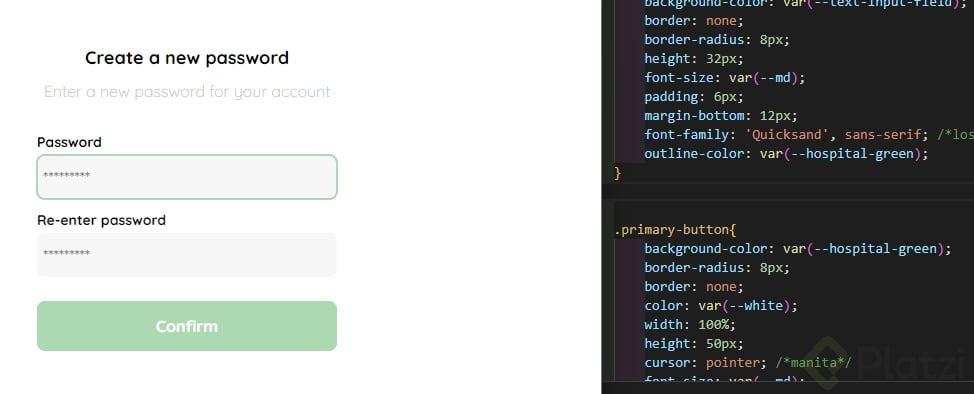Focus the Password input field
Image resolution: width=974 pixels, height=394 pixels.
pos(187,177)
